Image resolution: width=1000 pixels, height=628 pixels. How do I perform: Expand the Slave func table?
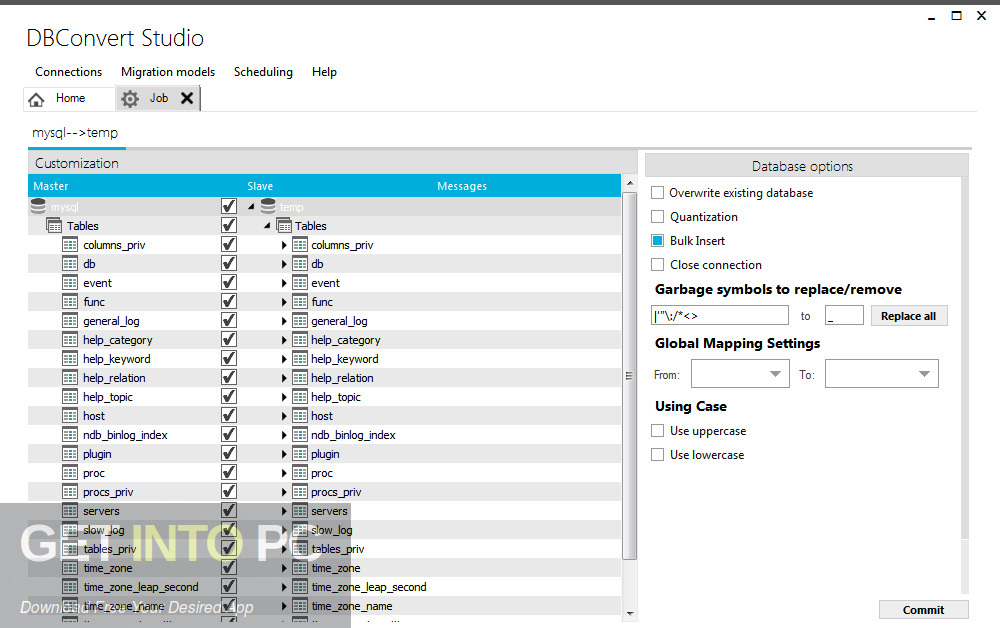click(x=284, y=302)
